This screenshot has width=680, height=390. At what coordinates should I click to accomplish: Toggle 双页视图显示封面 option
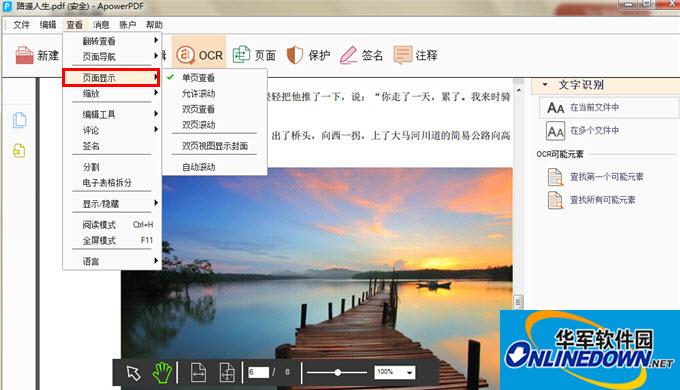215,146
